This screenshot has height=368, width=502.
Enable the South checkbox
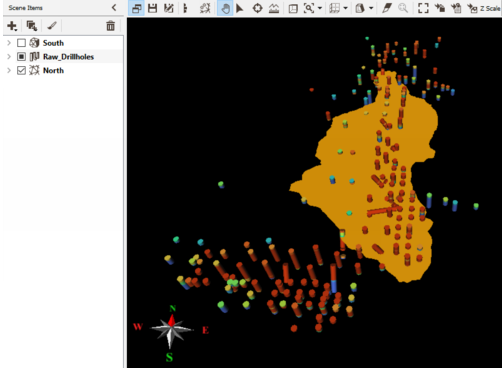click(x=21, y=43)
